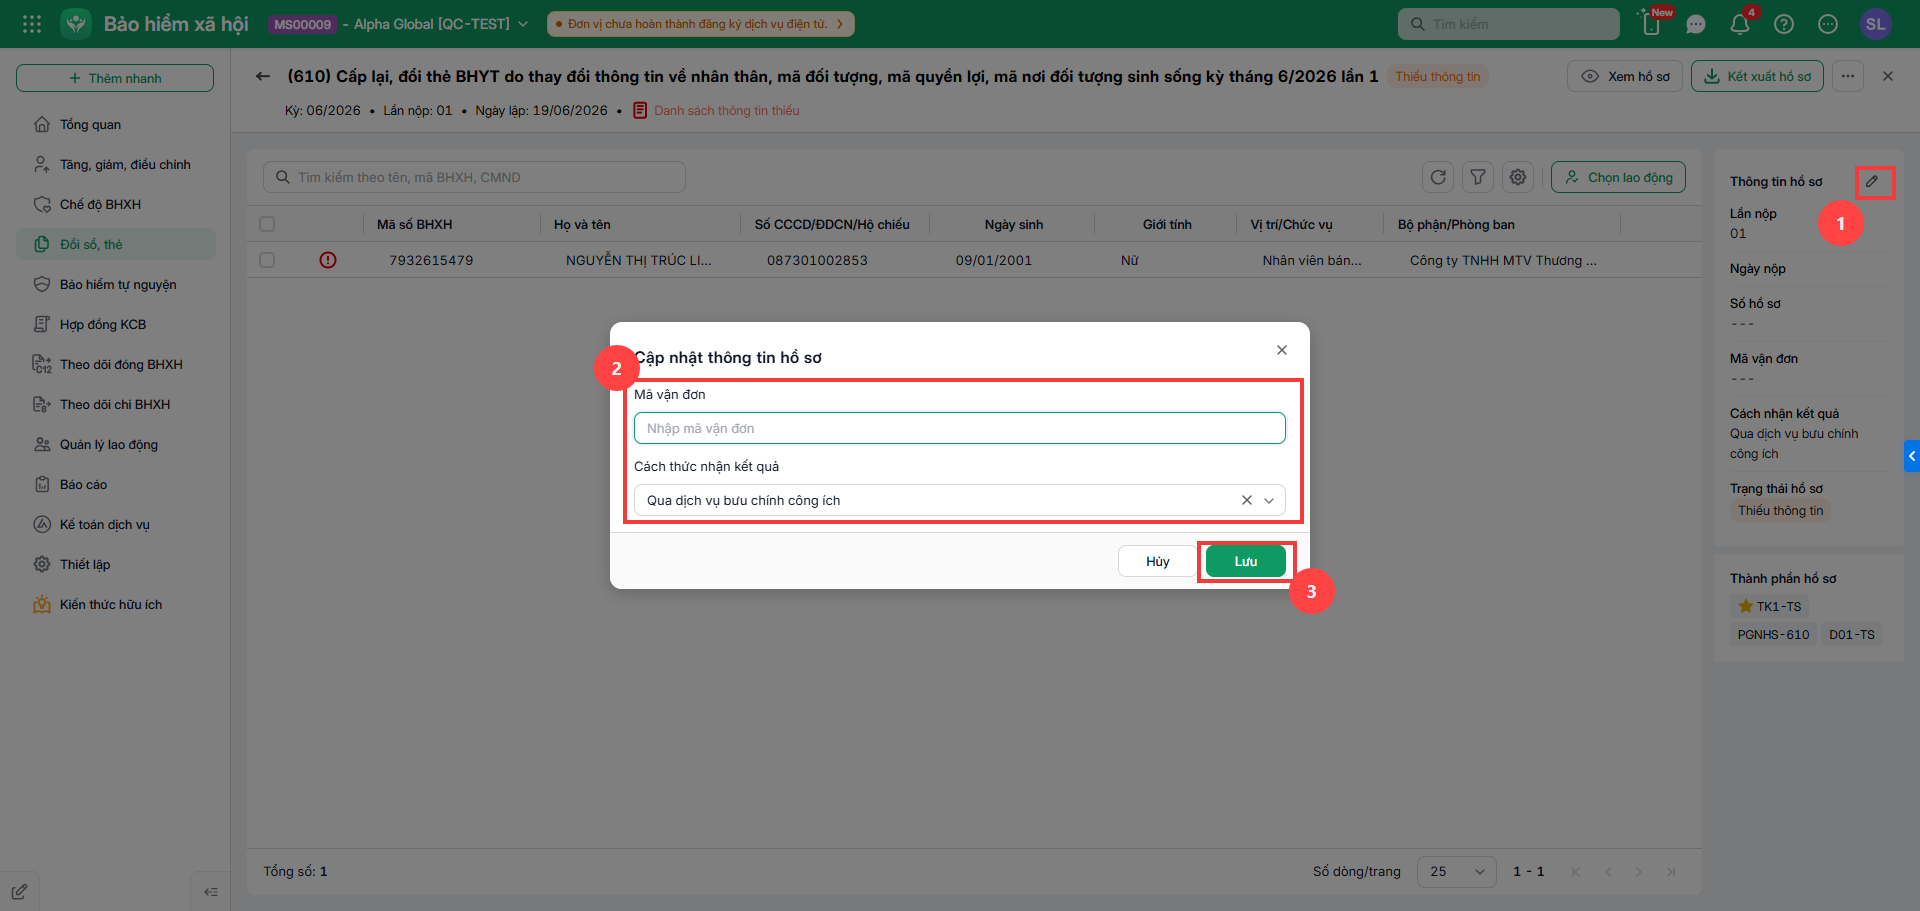This screenshot has height=911, width=1920.
Task: Open Thiết lập settings menu
Action: pyautogui.click(x=115, y=564)
